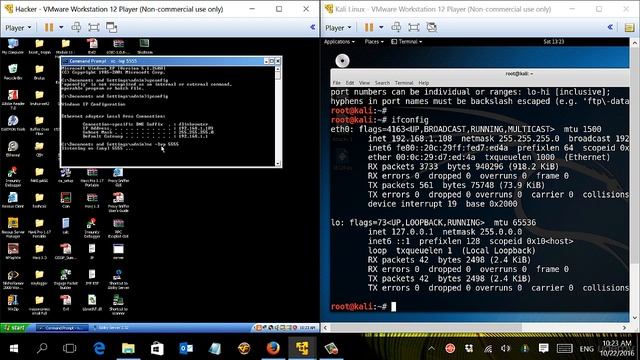Open Windows search from taskbar

pos(42,348)
